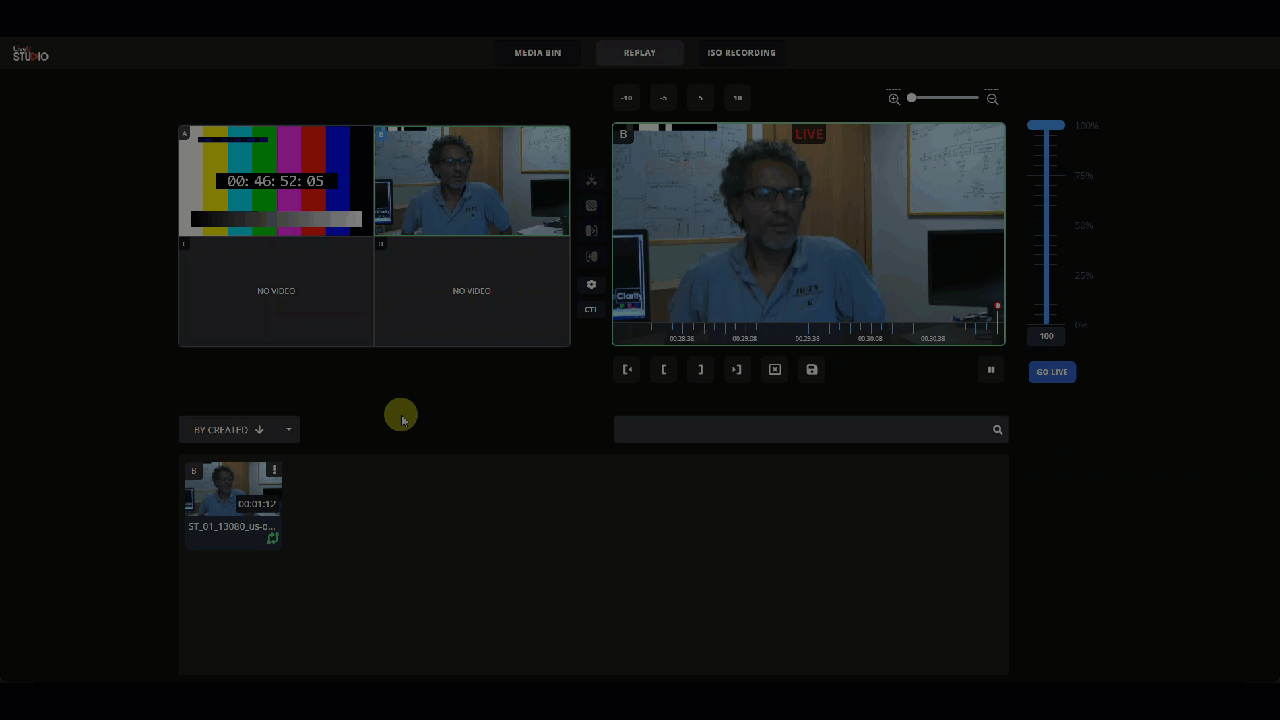
Task: Open the By Created sort dropdown arrow
Action: [x=289, y=430]
